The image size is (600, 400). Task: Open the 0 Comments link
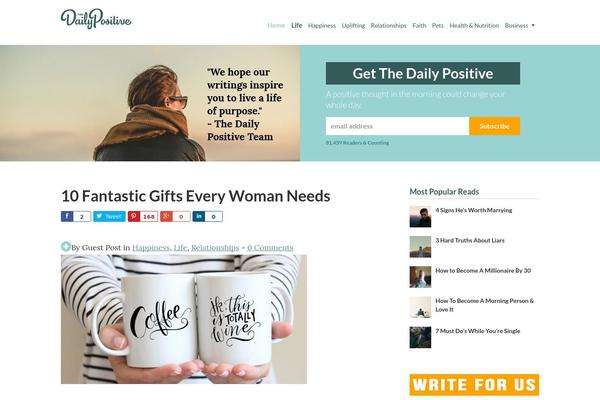coord(270,248)
